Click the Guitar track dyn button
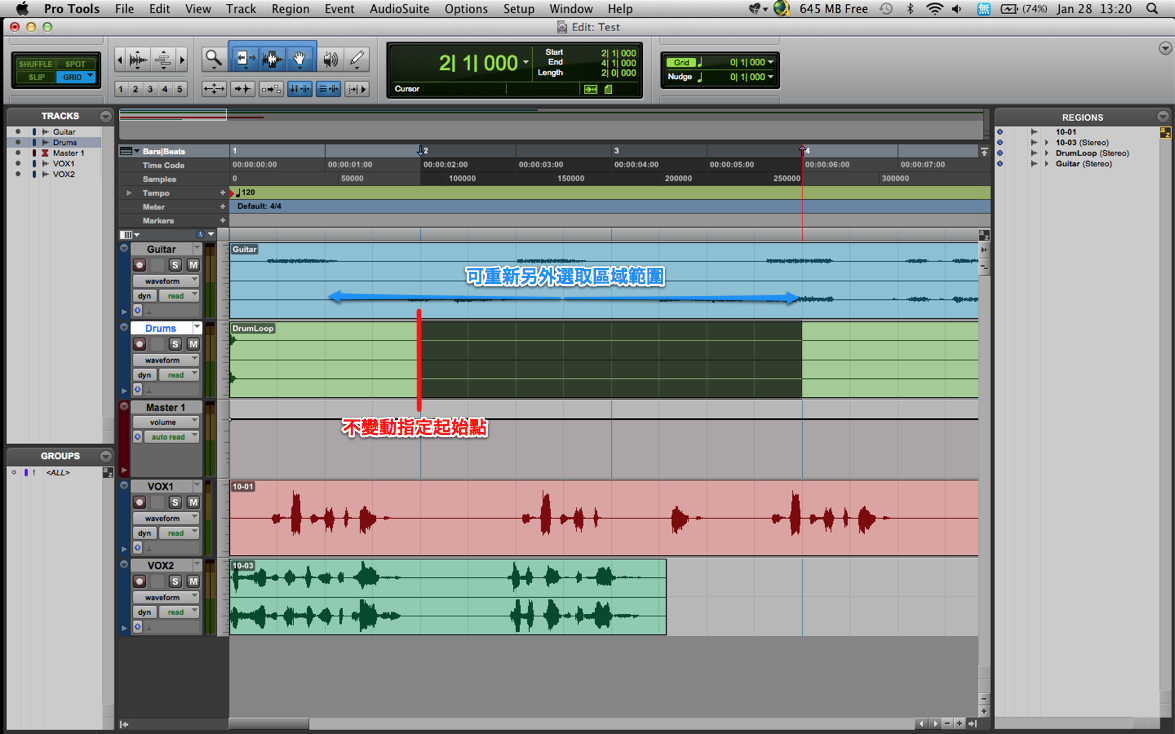 click(x=145, y=296)
